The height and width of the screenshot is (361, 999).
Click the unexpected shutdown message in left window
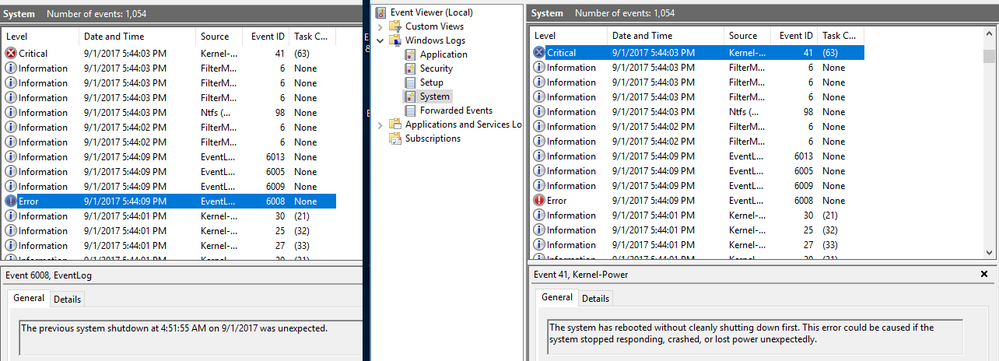pyautogui.click(x=174, y=328)
